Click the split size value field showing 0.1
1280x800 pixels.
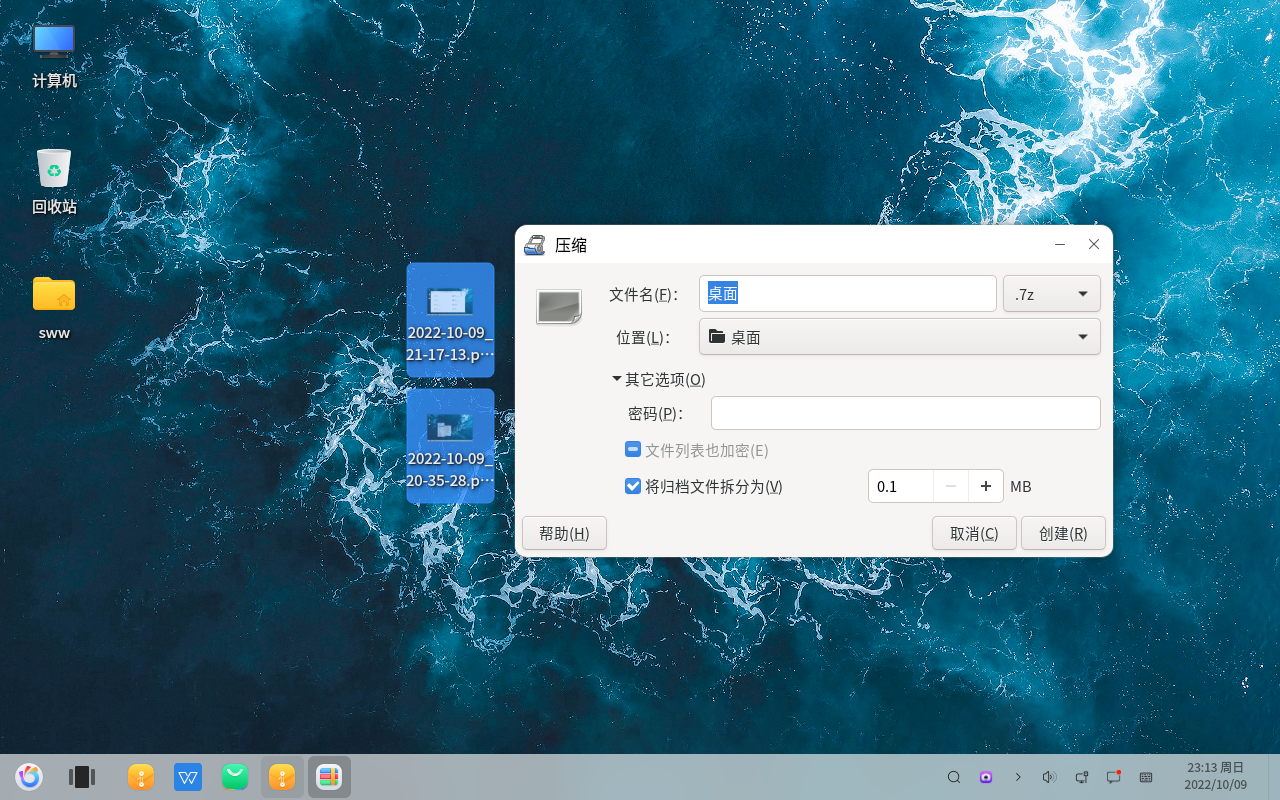901,486
